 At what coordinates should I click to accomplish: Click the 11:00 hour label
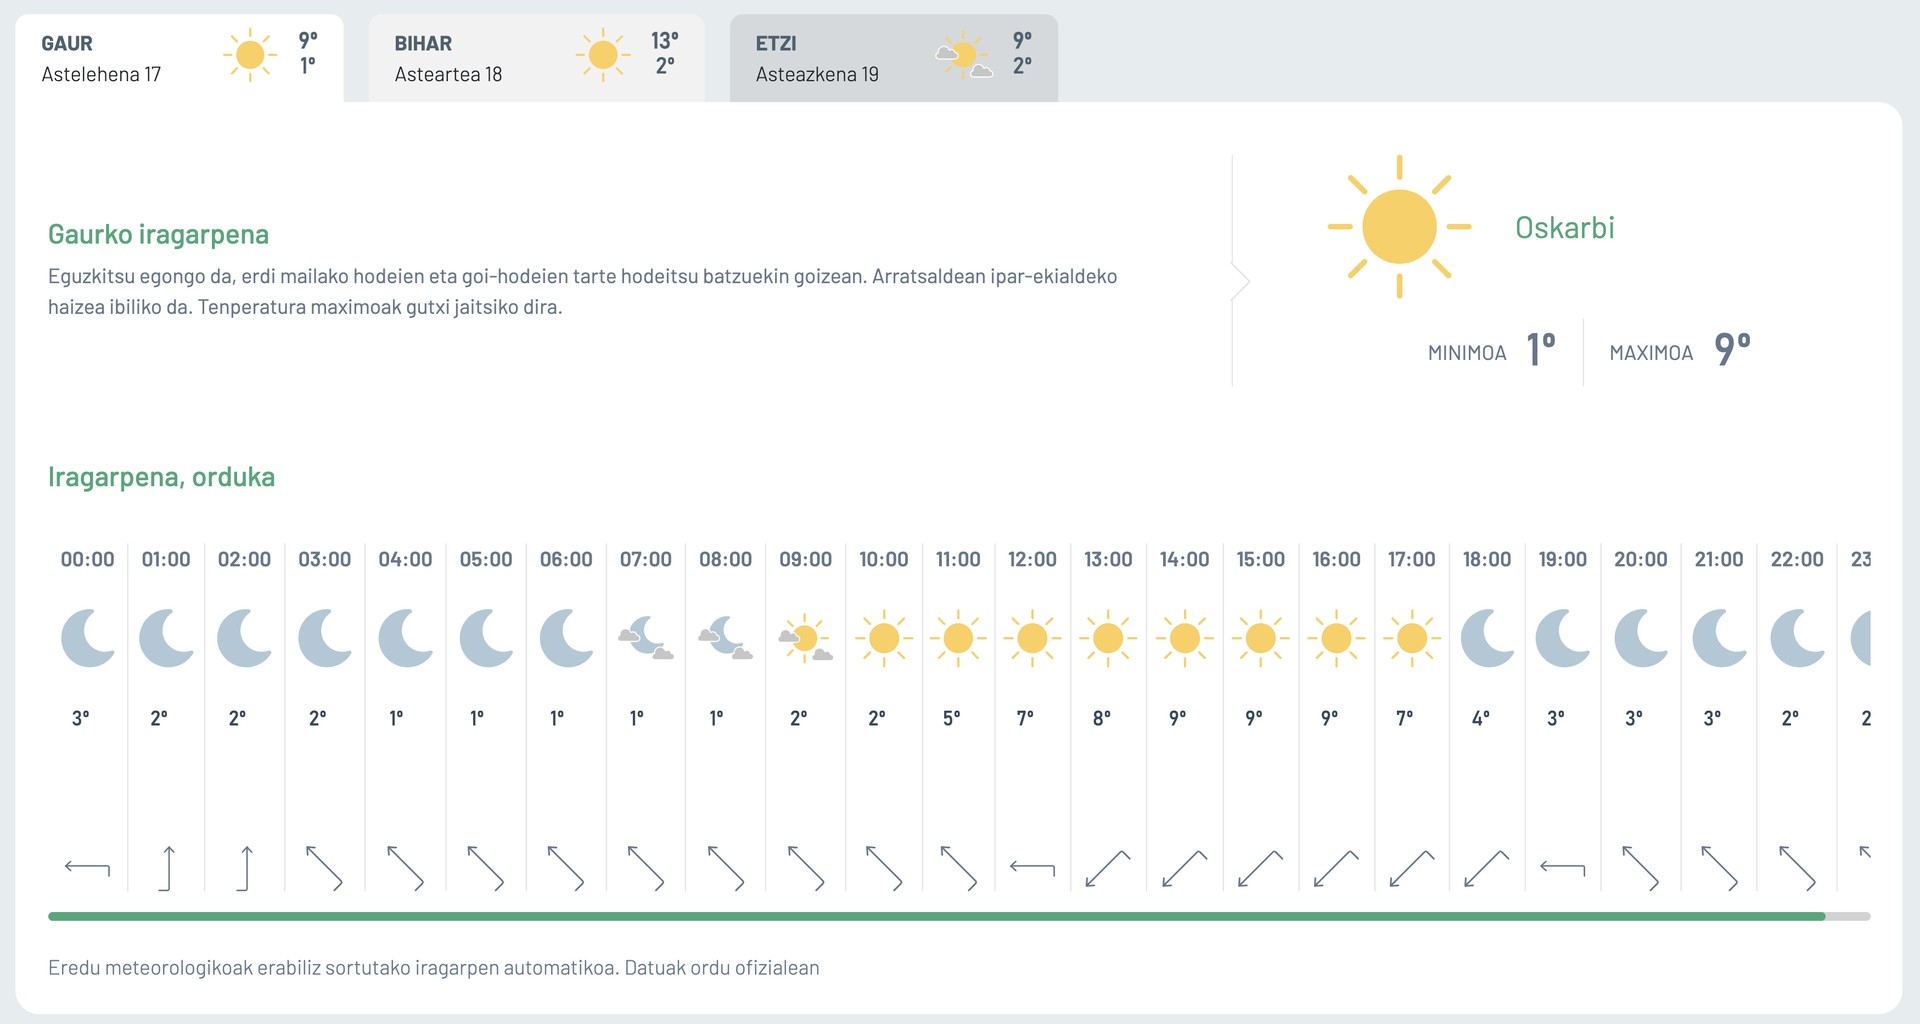tap(958, 560)
